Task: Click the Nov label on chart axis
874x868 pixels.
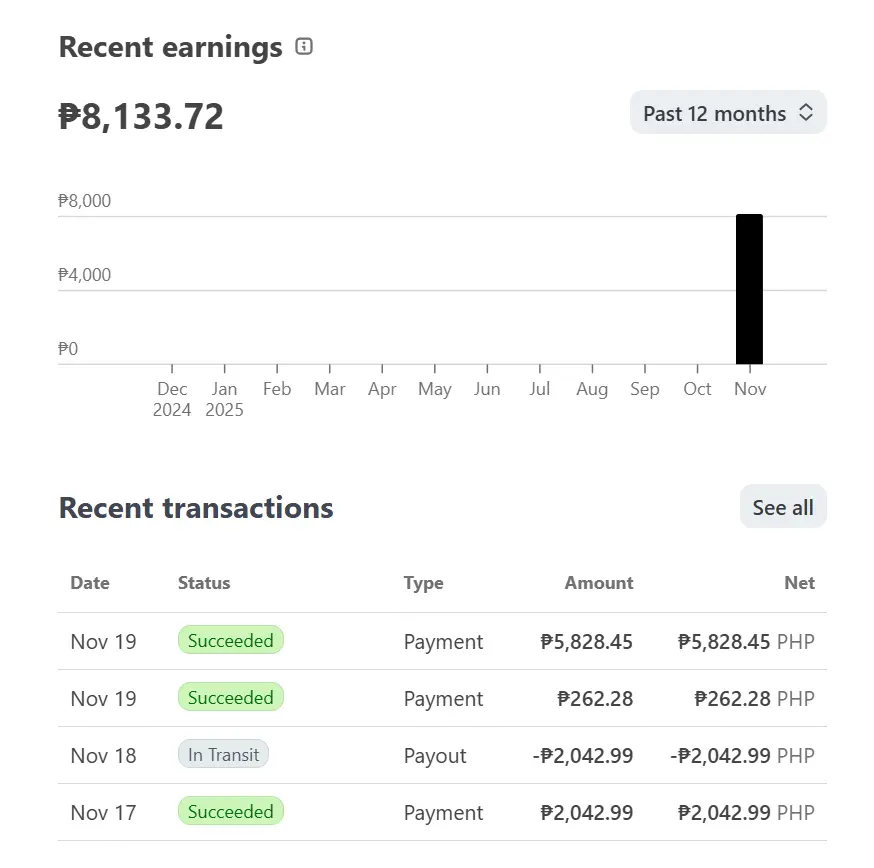Action: (750, 389)
